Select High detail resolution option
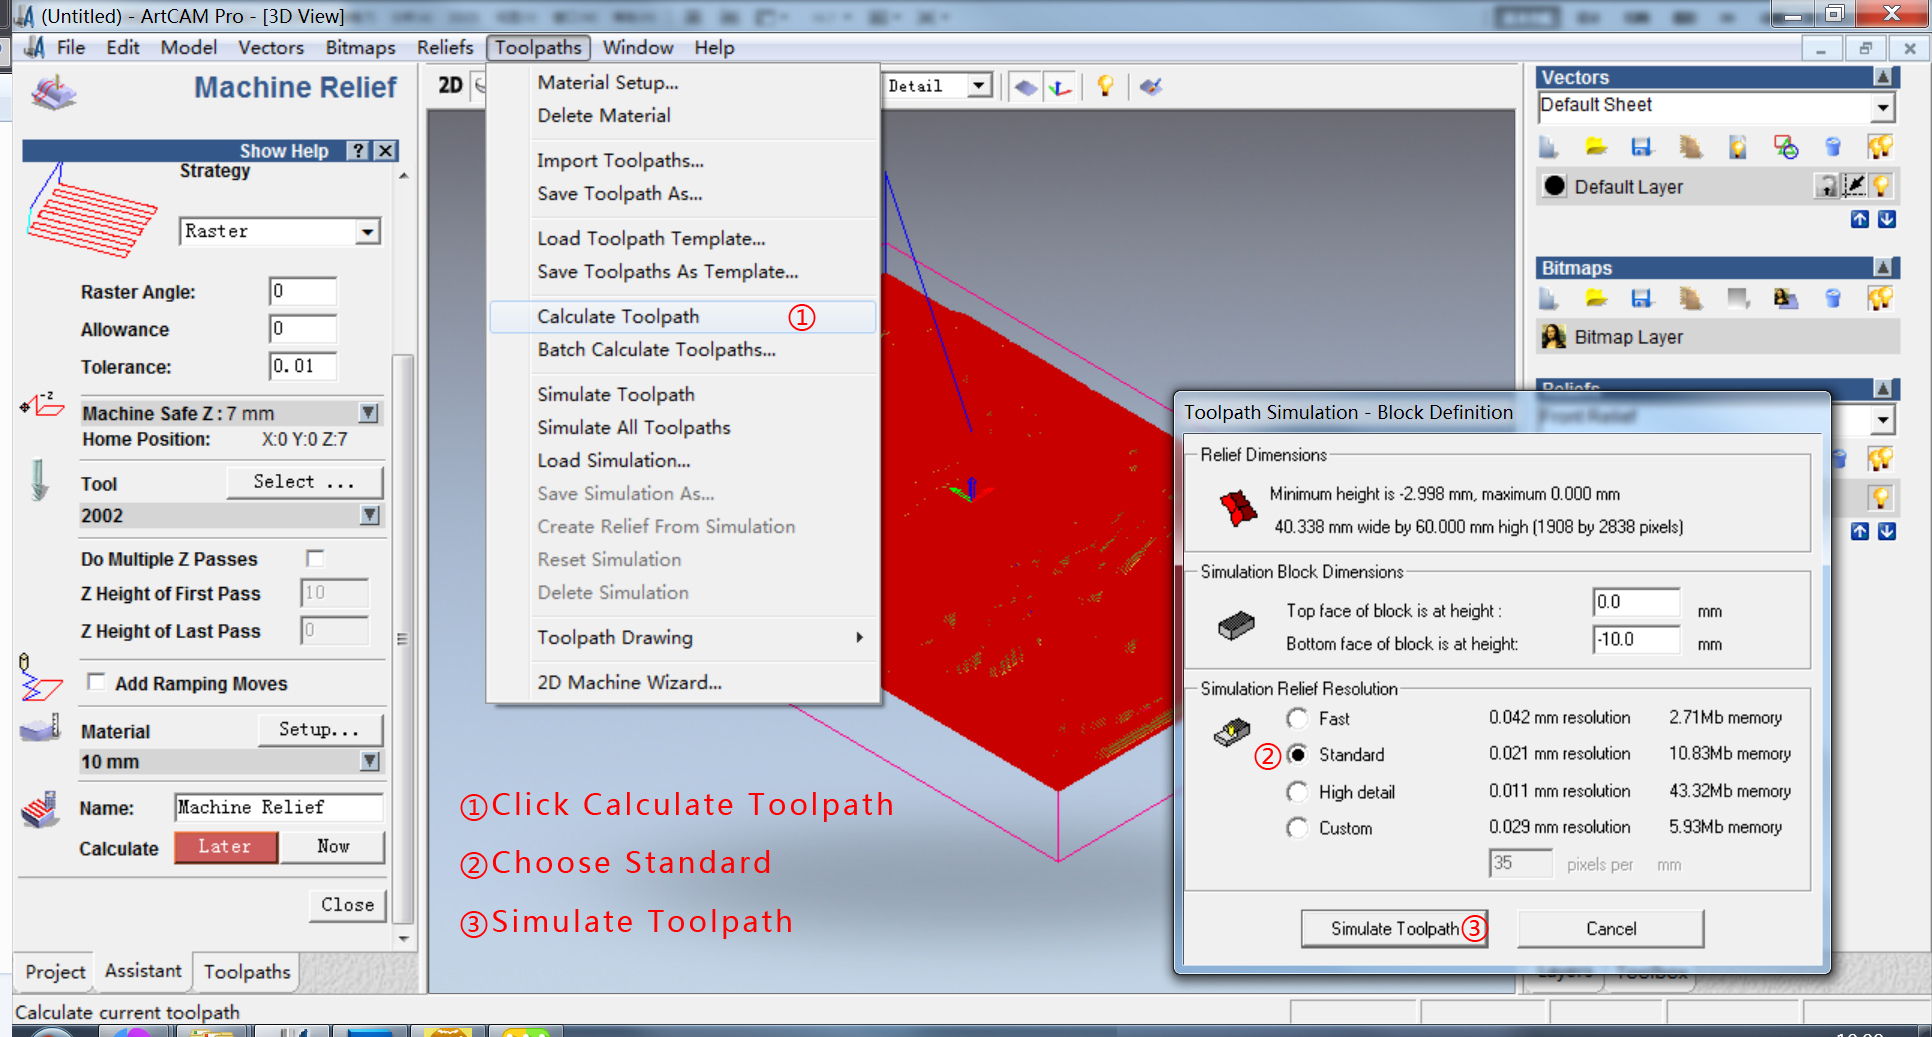 pos(1297,792)
